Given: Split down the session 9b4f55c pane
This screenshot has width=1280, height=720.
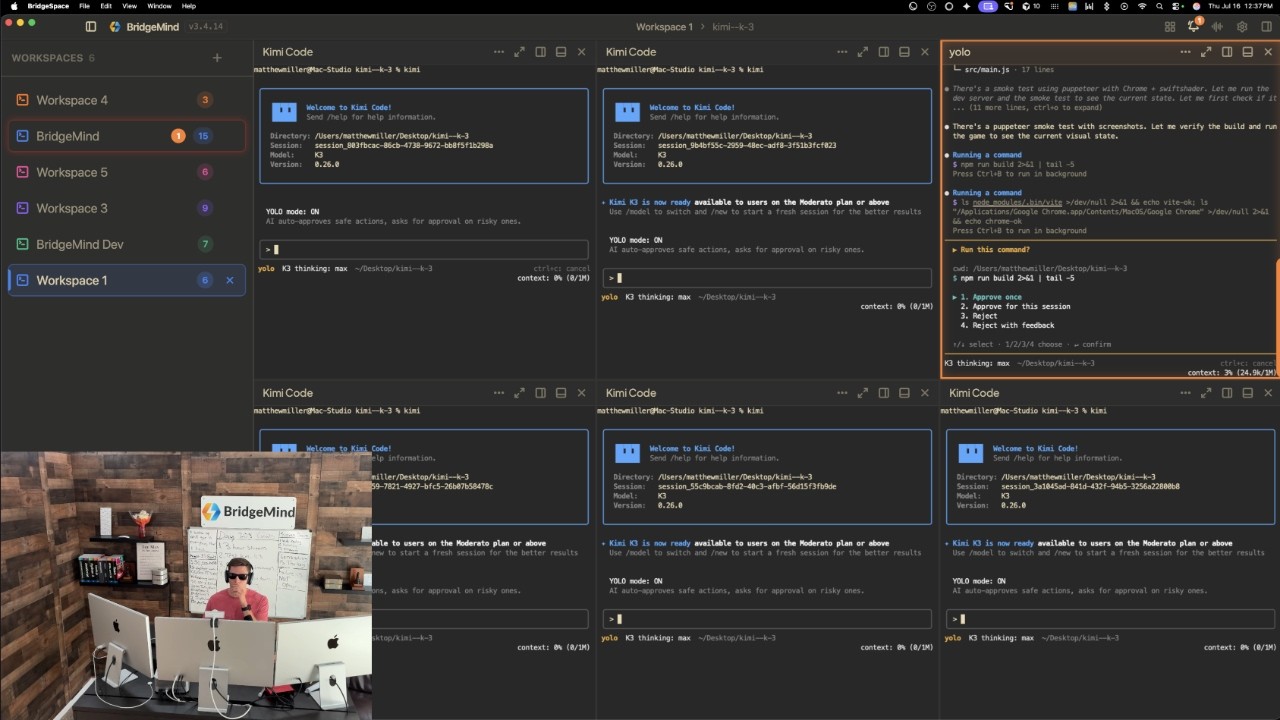Looking at the screenshot, I should coord(904,52).
